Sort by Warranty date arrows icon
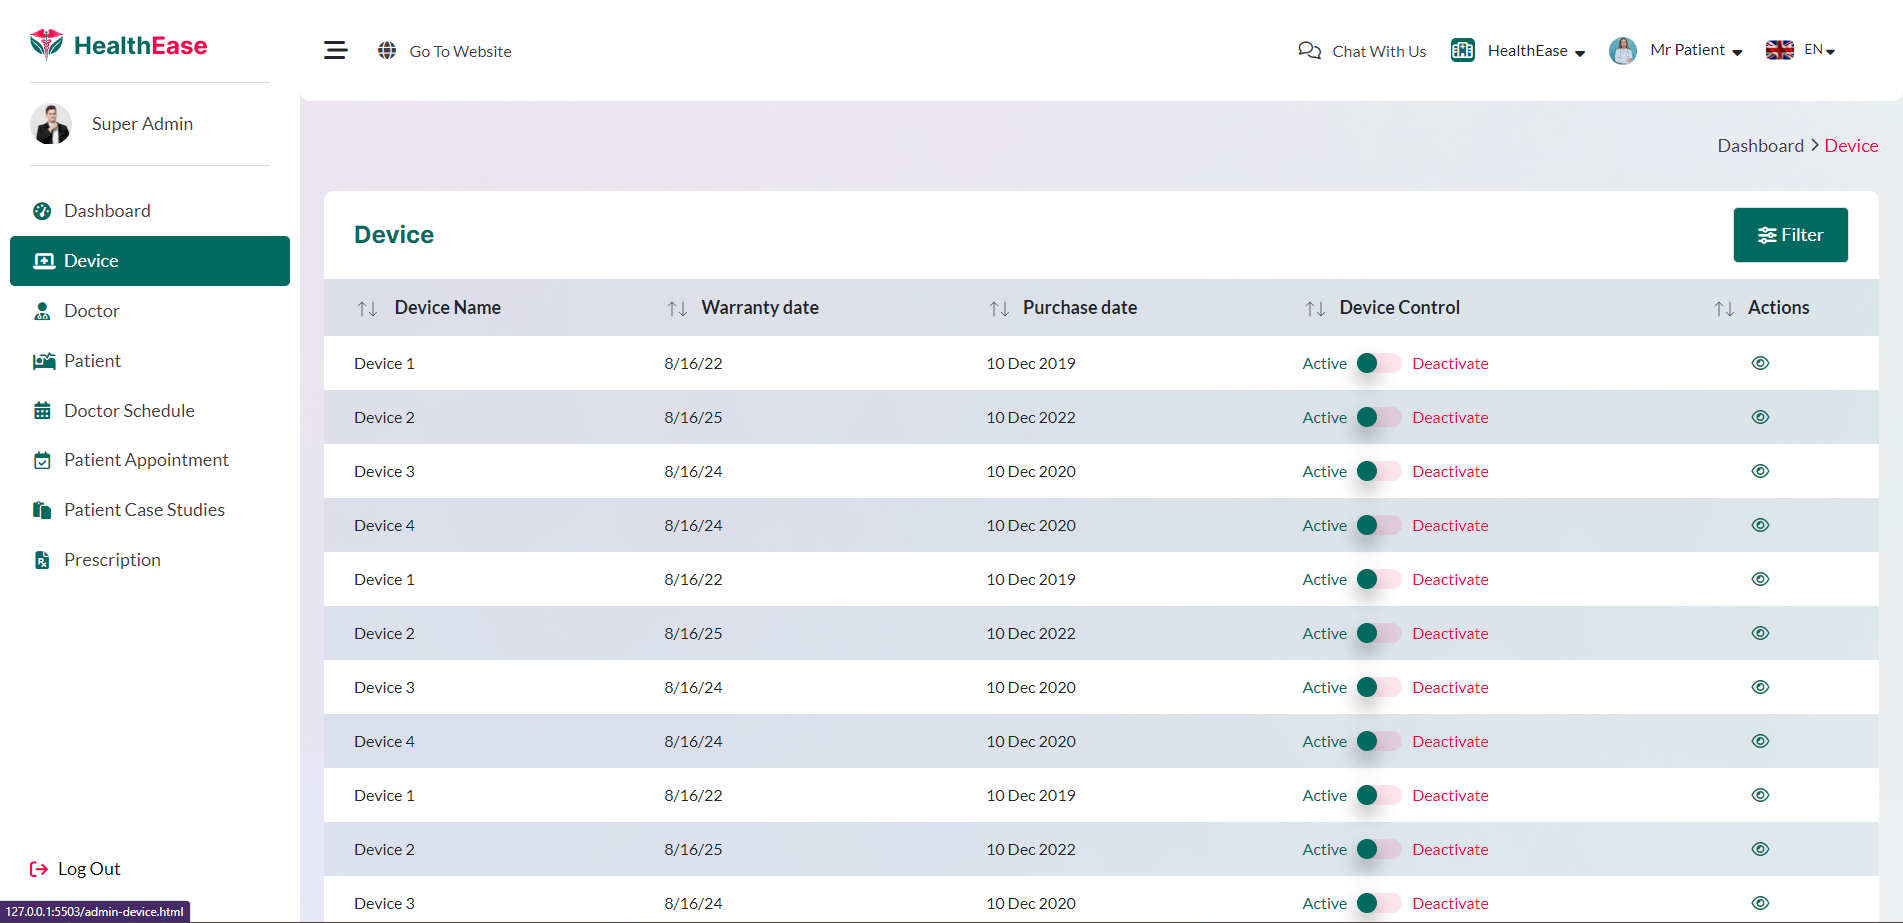The height and width of the screenshot is (923, 1903). [x=677, y=308]
